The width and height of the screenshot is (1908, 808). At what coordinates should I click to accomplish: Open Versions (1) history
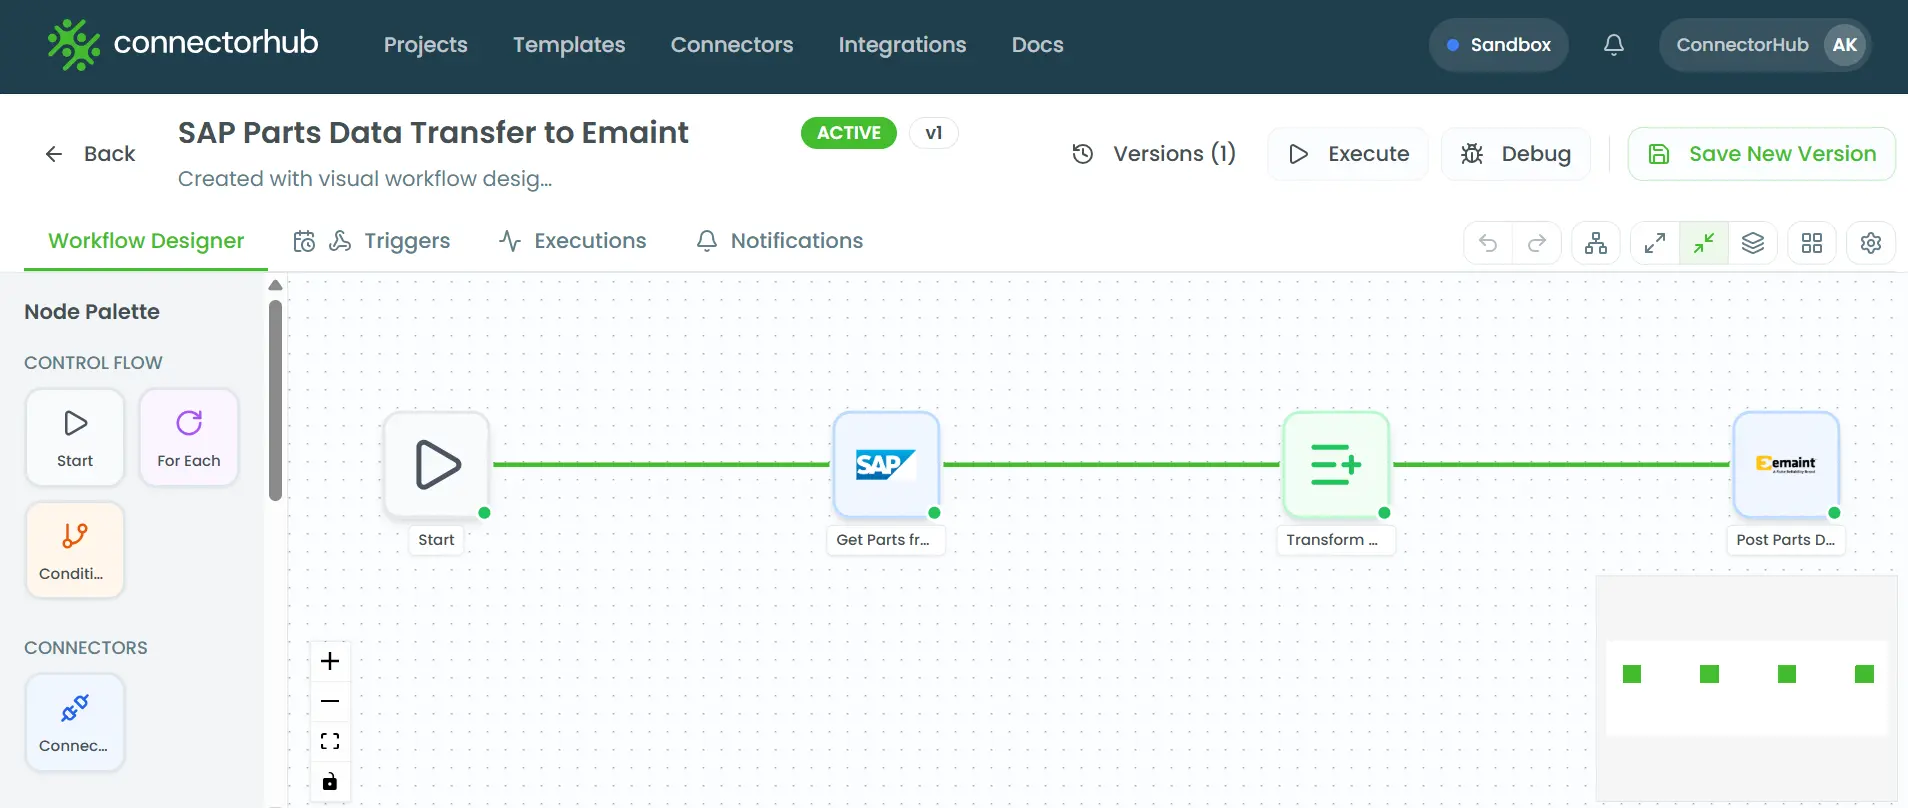coord(1154,154)
